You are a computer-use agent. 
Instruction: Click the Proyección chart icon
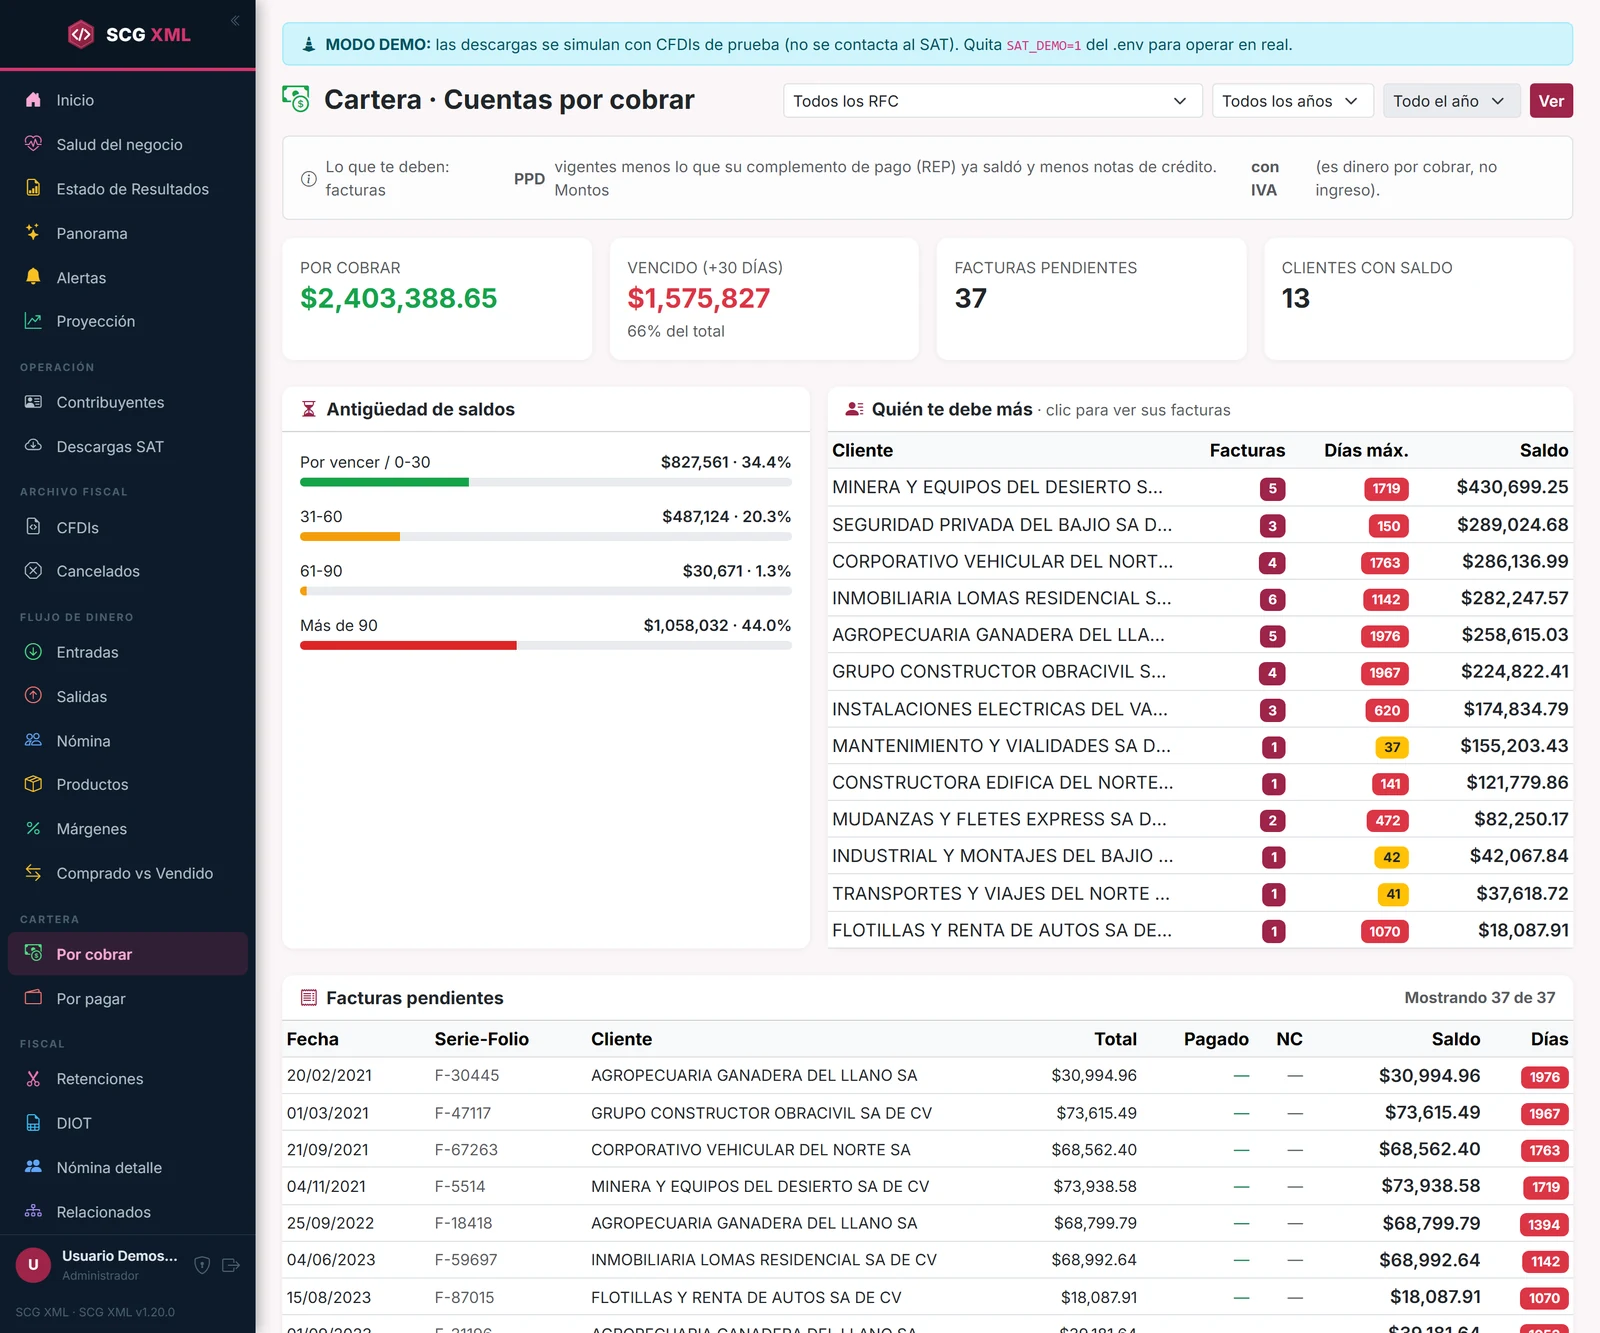pos(33,321)
